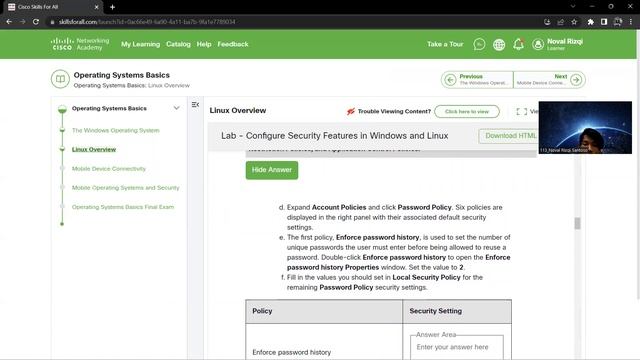Open the notifications bell

point(518,44)
